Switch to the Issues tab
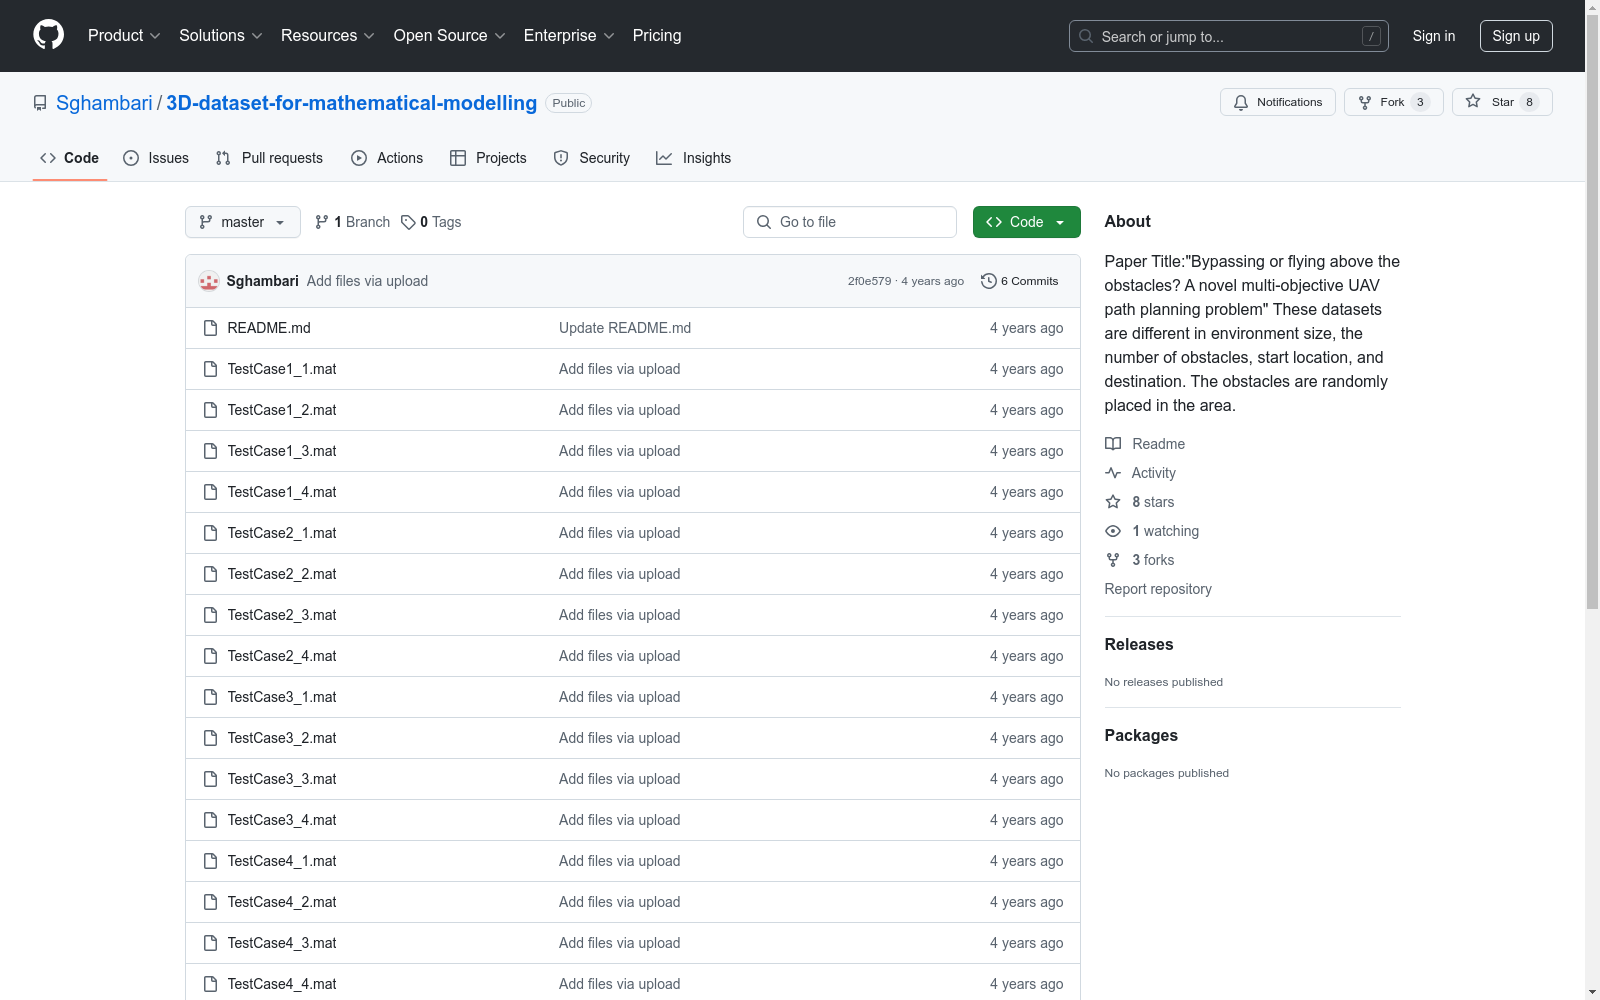The width and height of the screenshot is (1600, 1000). (156, 158)
